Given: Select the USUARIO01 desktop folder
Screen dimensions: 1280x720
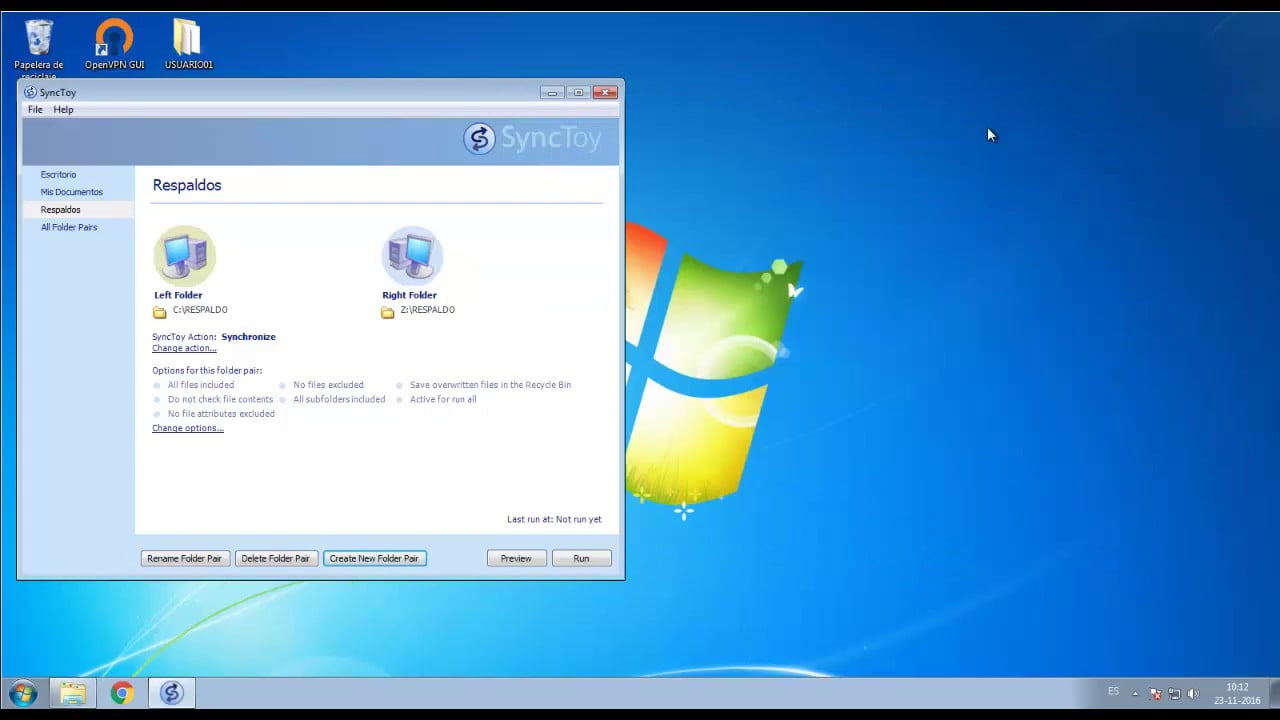Looking at the screenshot, I should tap(188, 45).
